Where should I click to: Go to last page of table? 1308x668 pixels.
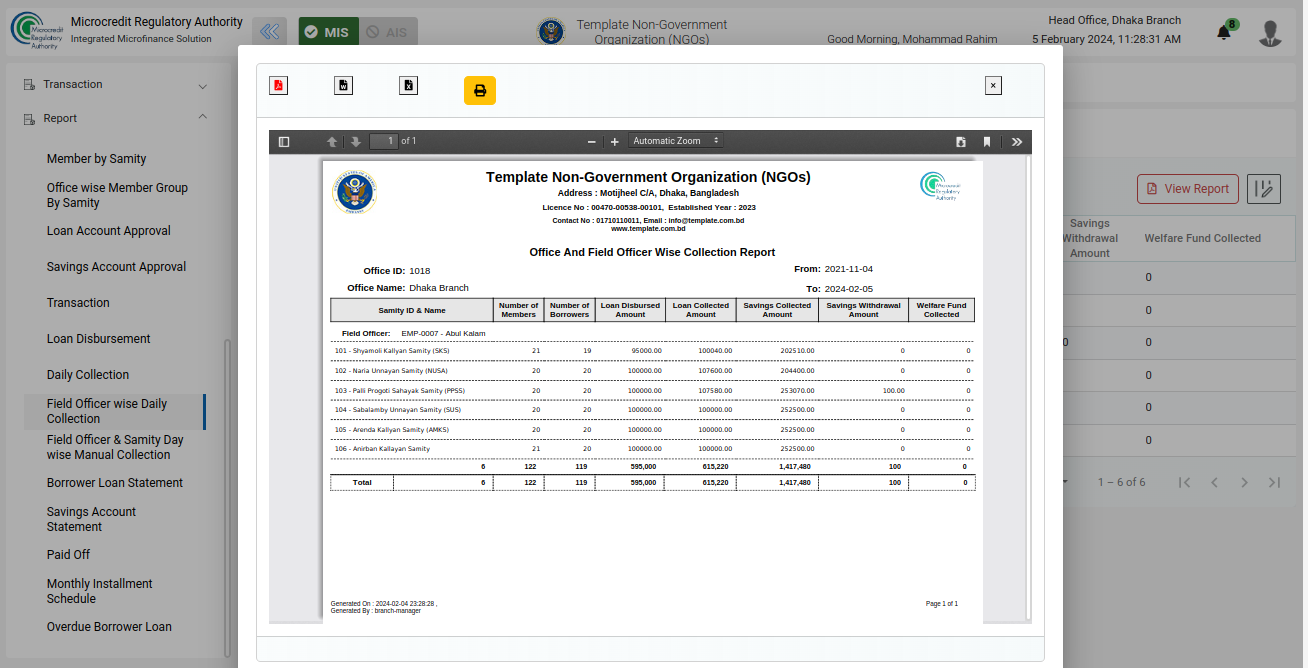[1274, 482]
